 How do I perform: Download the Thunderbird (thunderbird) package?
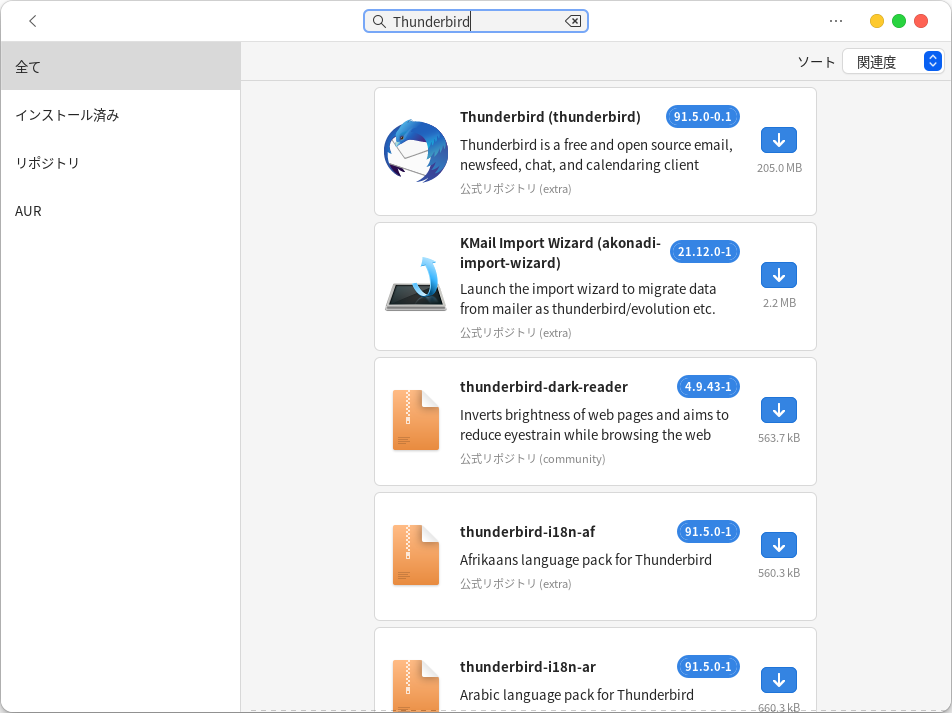[778, 140]
